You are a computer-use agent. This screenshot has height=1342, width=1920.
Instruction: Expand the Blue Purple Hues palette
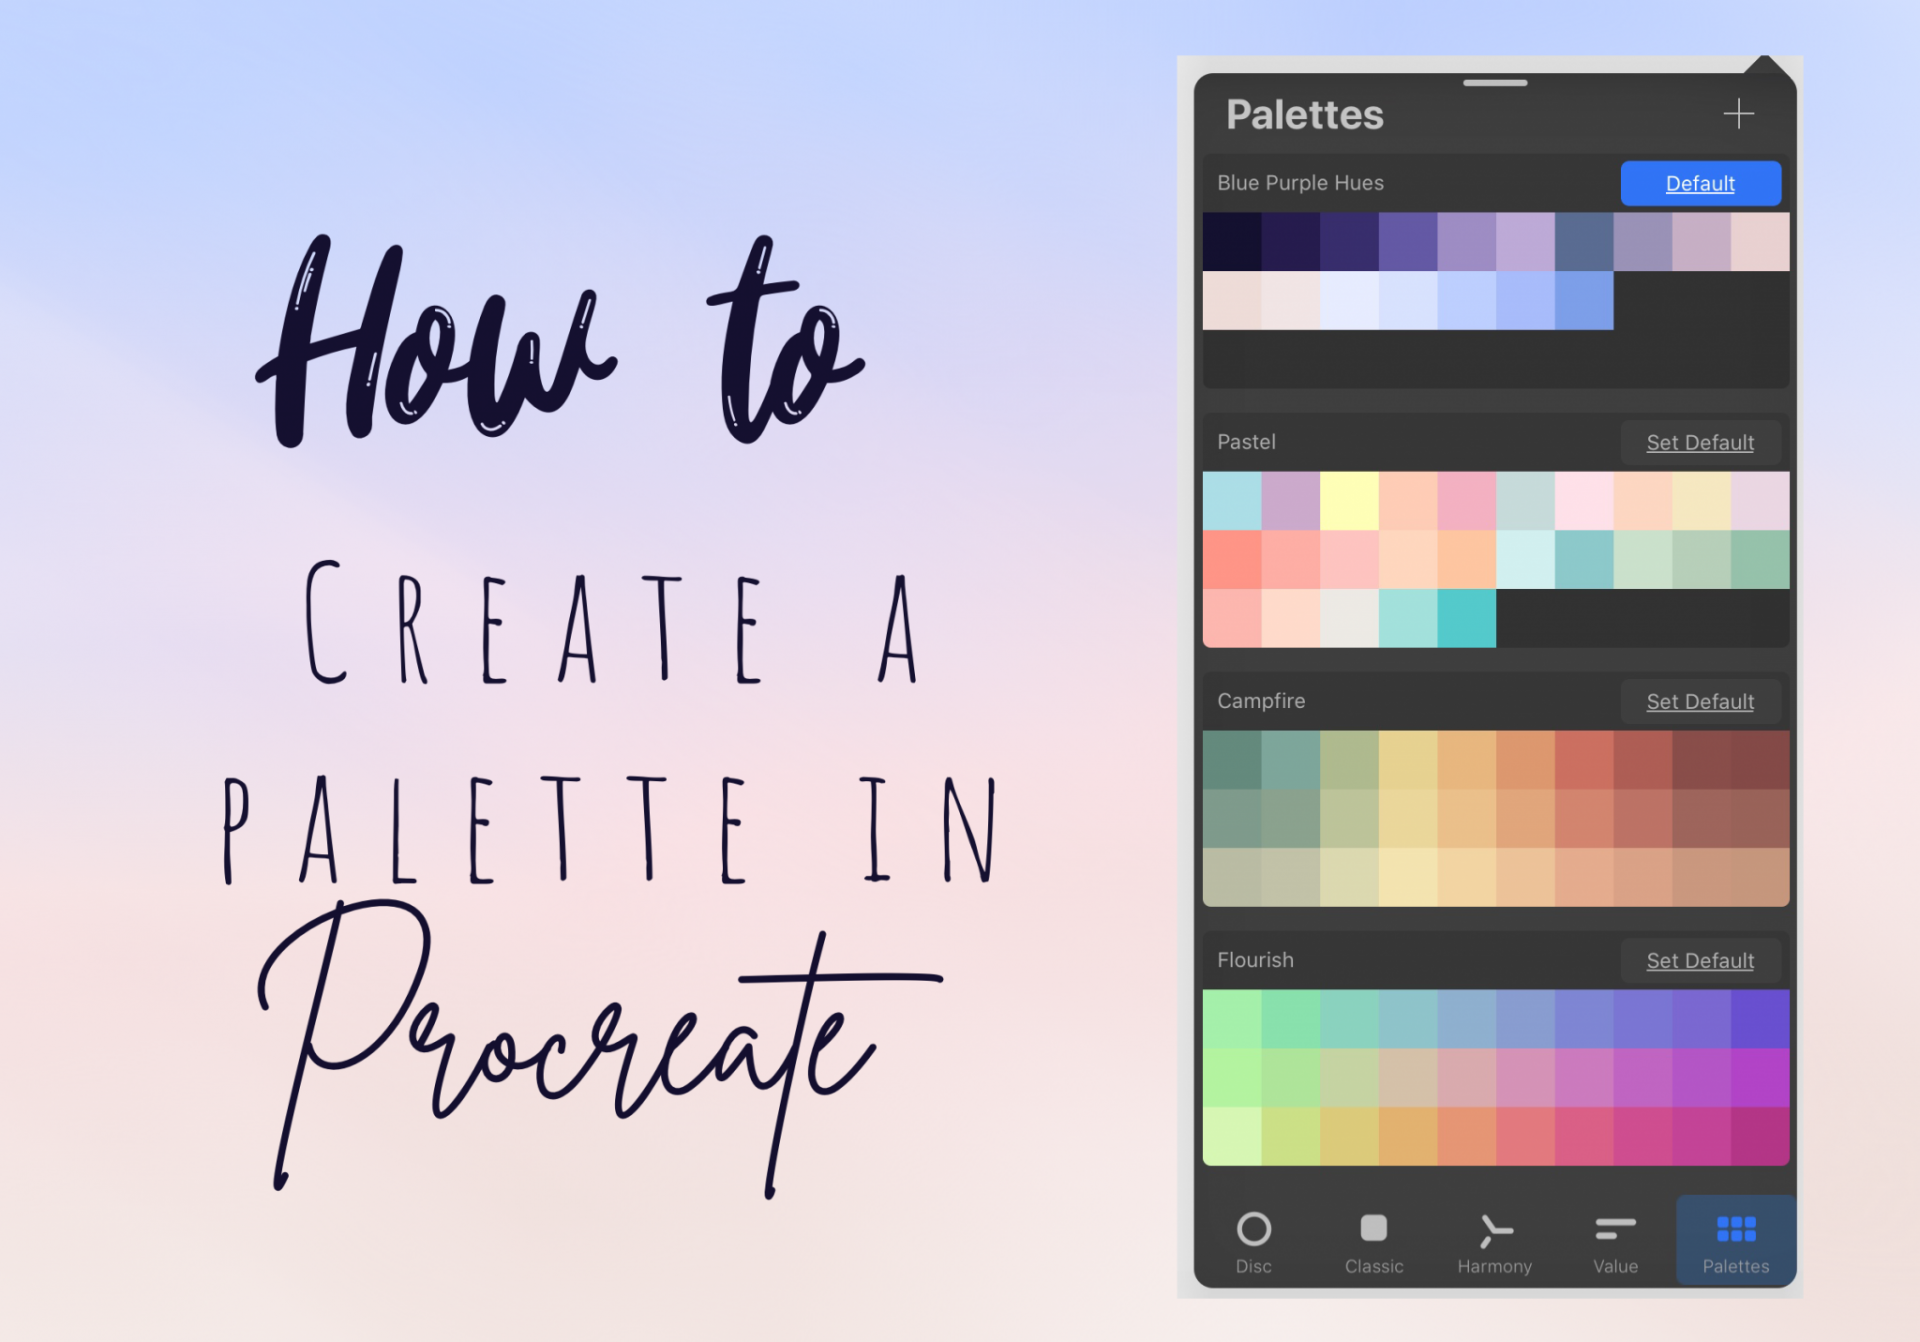coord(1304,182)
